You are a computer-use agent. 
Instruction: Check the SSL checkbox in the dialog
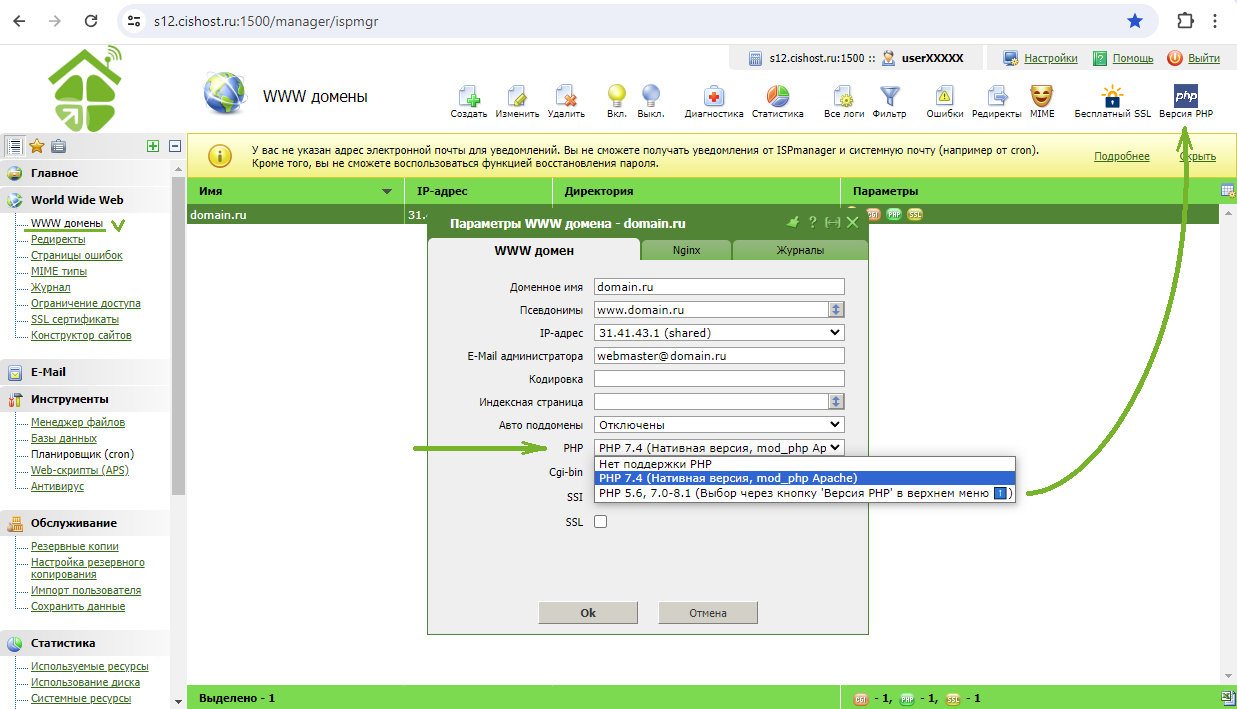pos(601,522)
